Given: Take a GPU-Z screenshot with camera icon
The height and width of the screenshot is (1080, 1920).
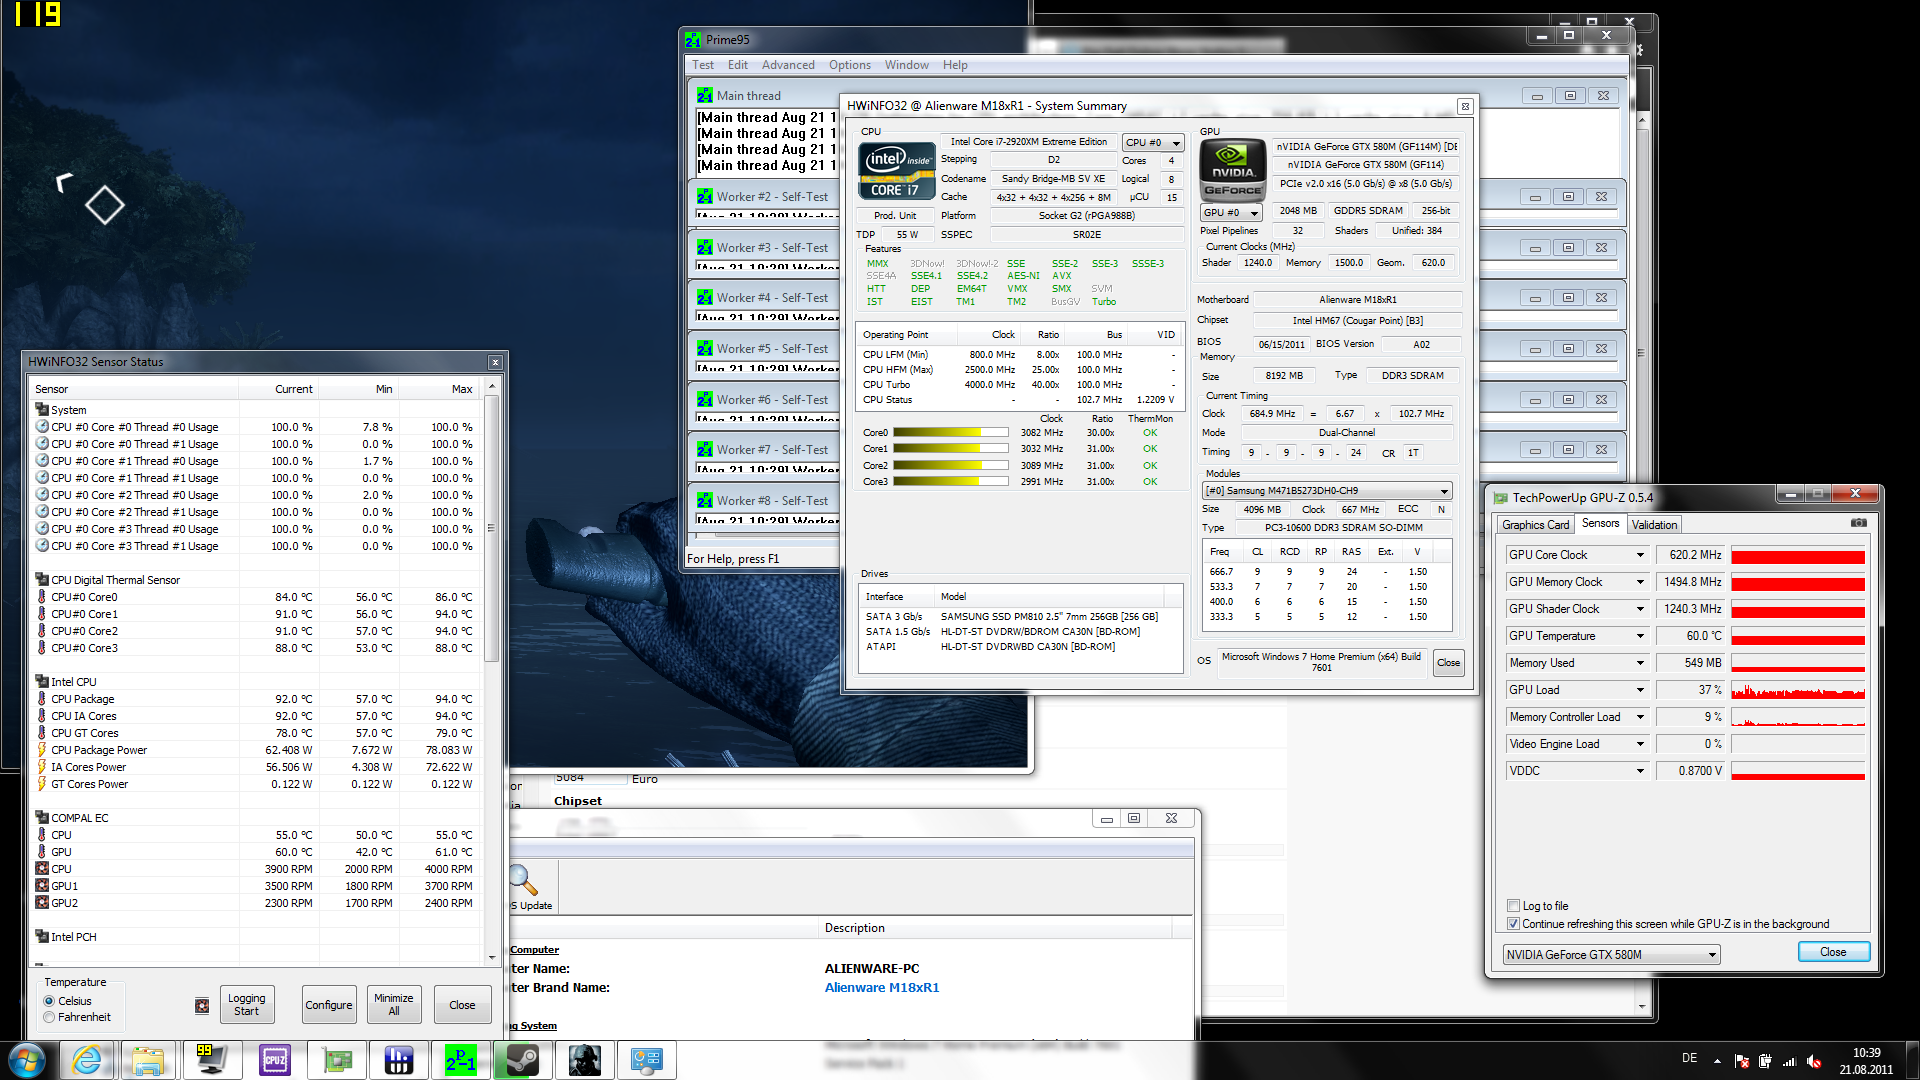Looking at the screenshot, I should 1858,523.
